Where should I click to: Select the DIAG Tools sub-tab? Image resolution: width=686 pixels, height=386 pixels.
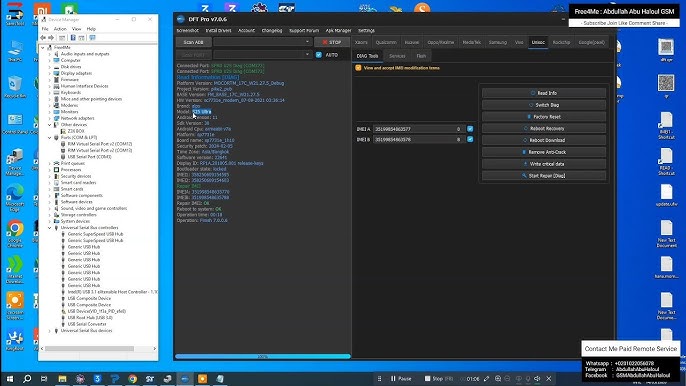click(368, 56)
